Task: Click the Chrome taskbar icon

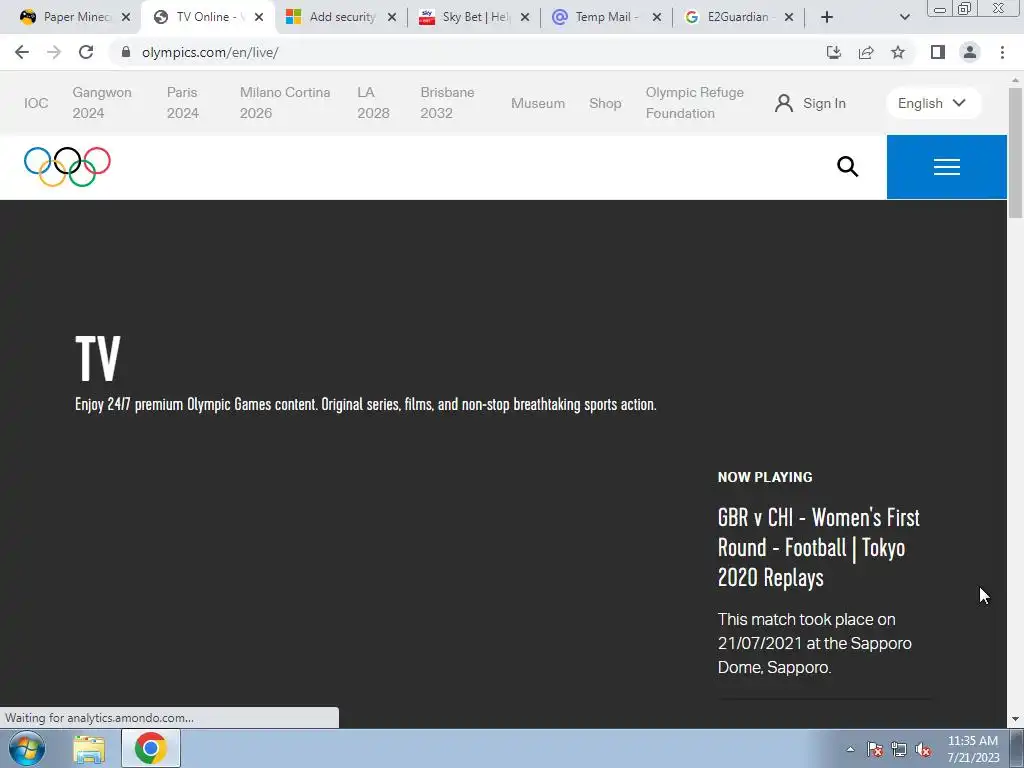Action: (x=150, y=748)
